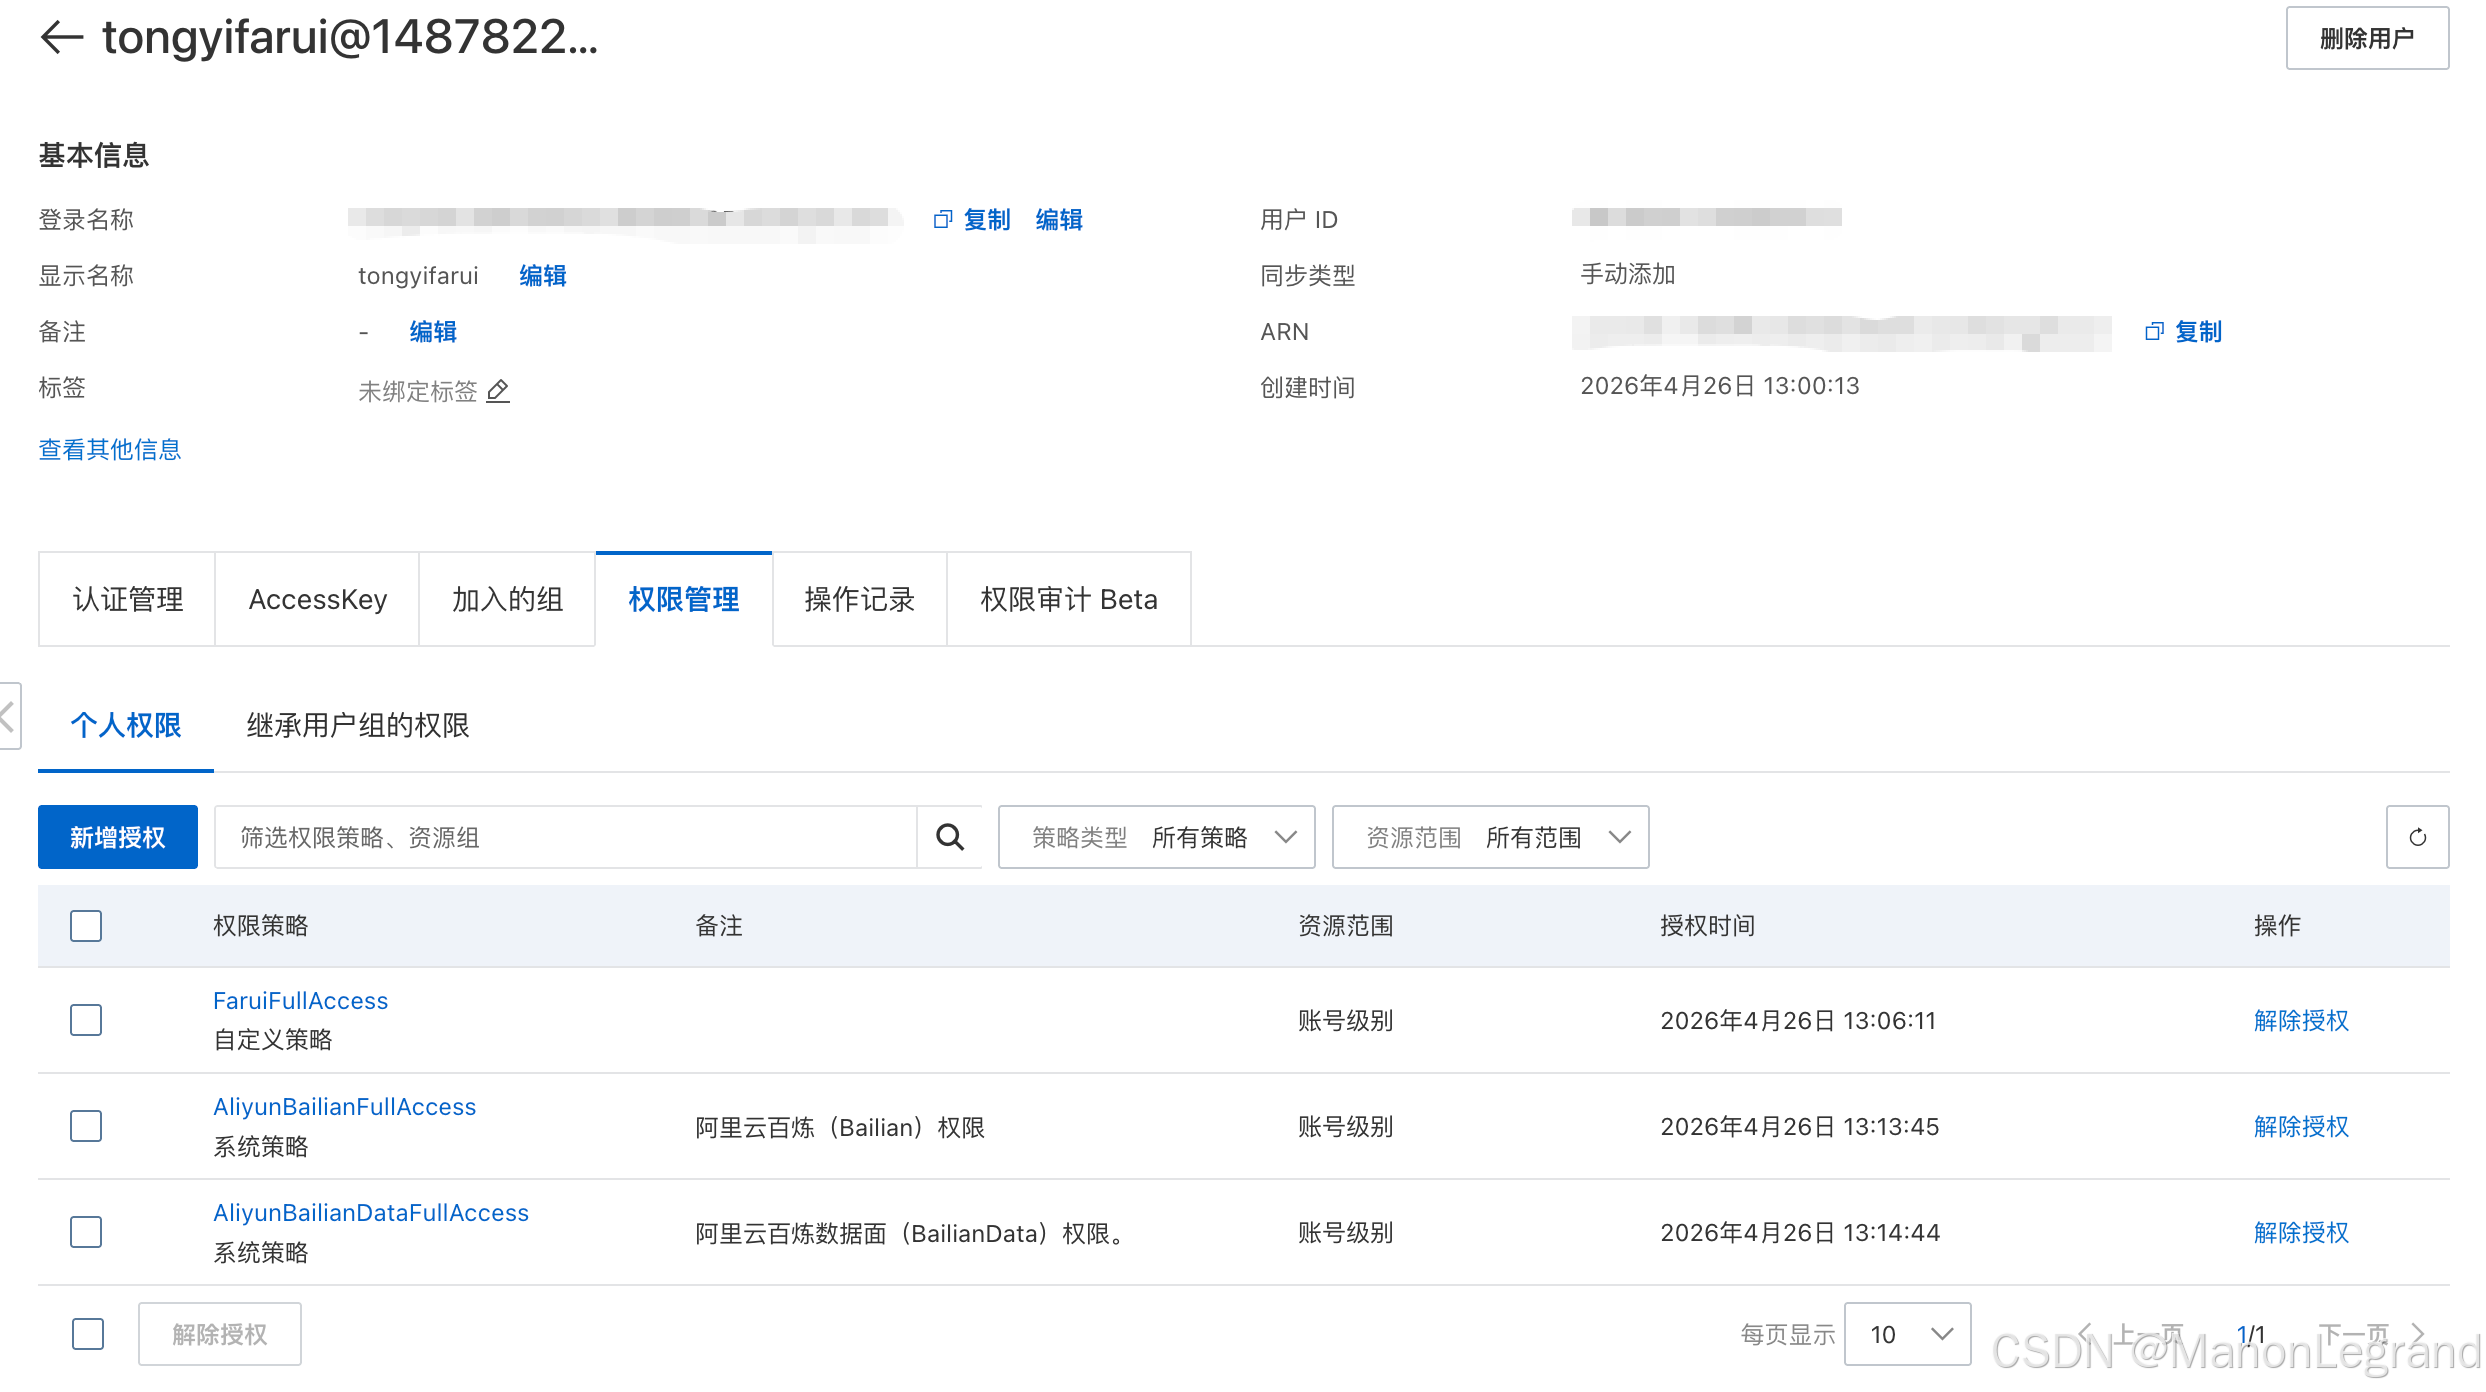Click the refresh icon button
Viewport: 2486px width, 1392px height.
2417,837
